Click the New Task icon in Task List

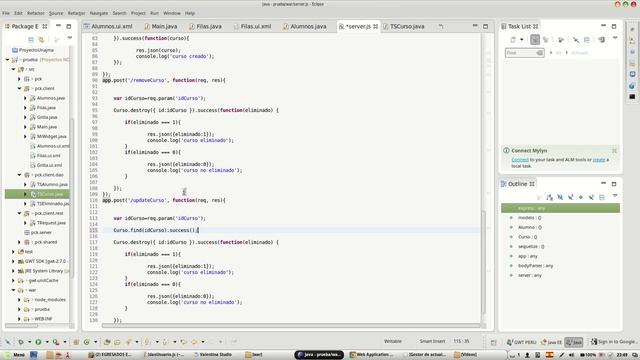click(513, 40)
